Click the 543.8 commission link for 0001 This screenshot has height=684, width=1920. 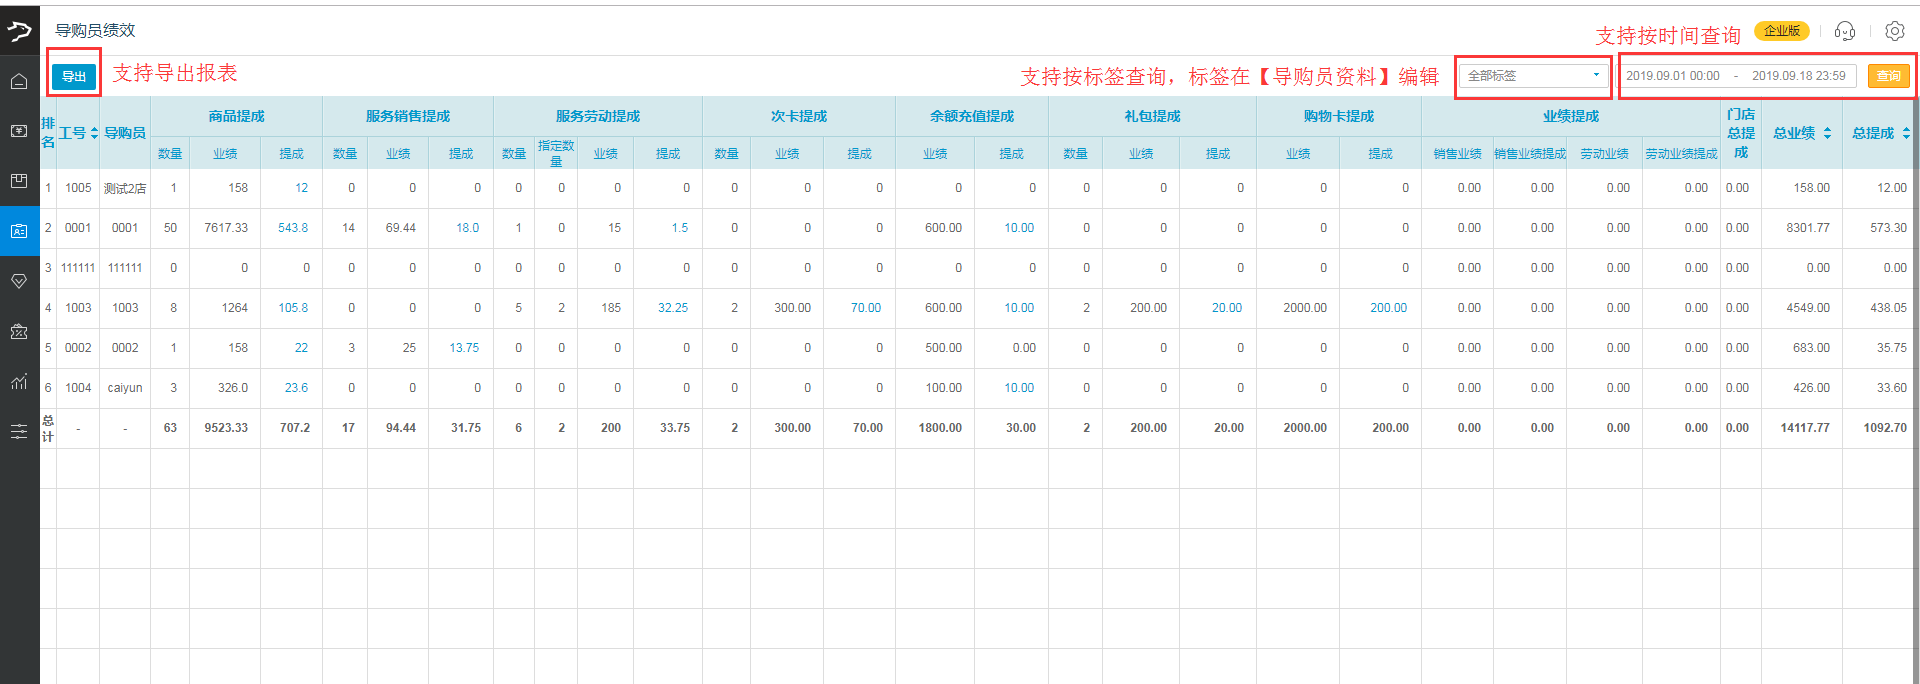(293, 228)
